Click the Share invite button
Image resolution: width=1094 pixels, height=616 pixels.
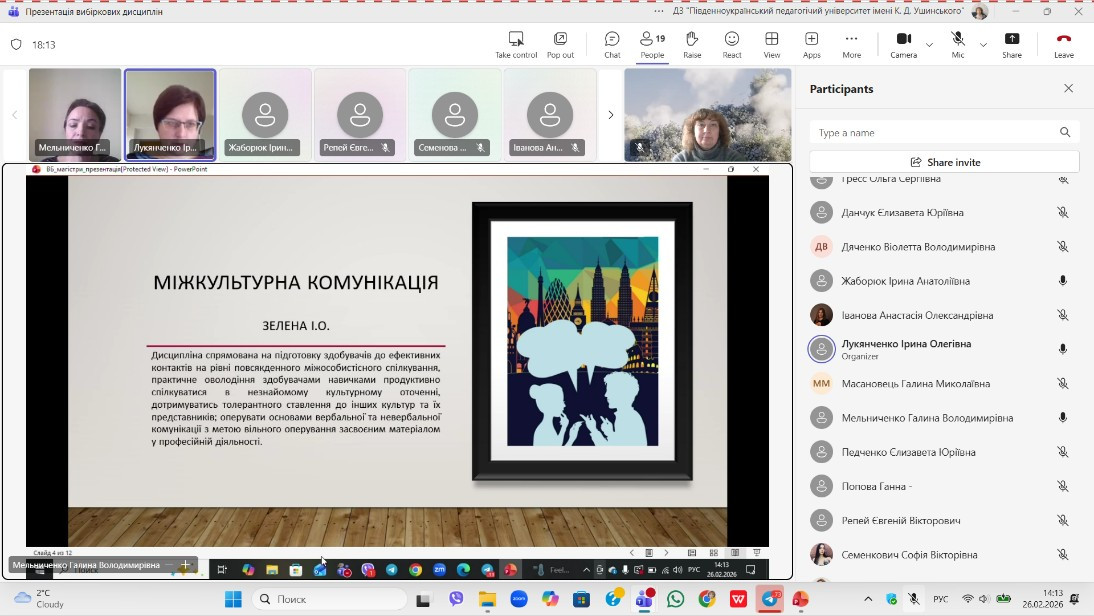click(x=944, y=162)
